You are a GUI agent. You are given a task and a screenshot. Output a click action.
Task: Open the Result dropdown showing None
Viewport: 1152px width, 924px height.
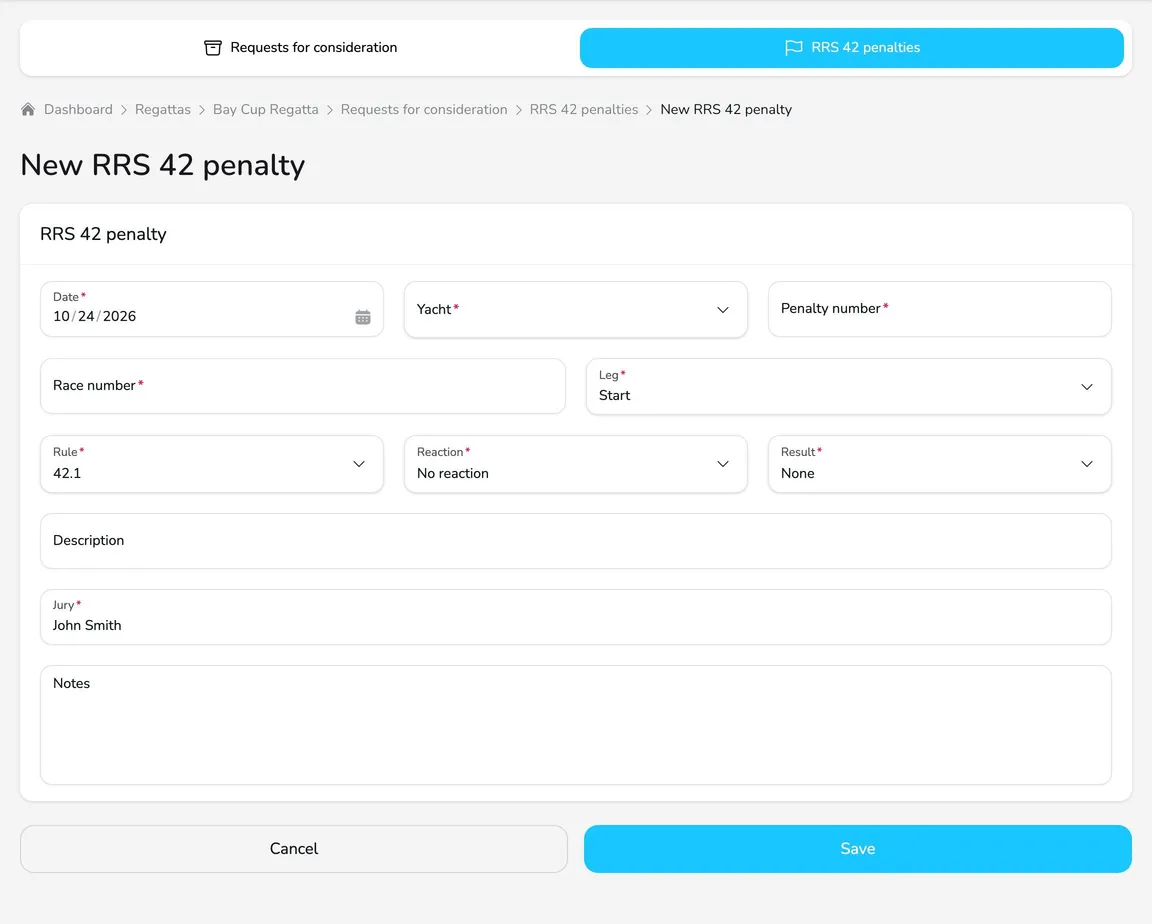point(940,464)
